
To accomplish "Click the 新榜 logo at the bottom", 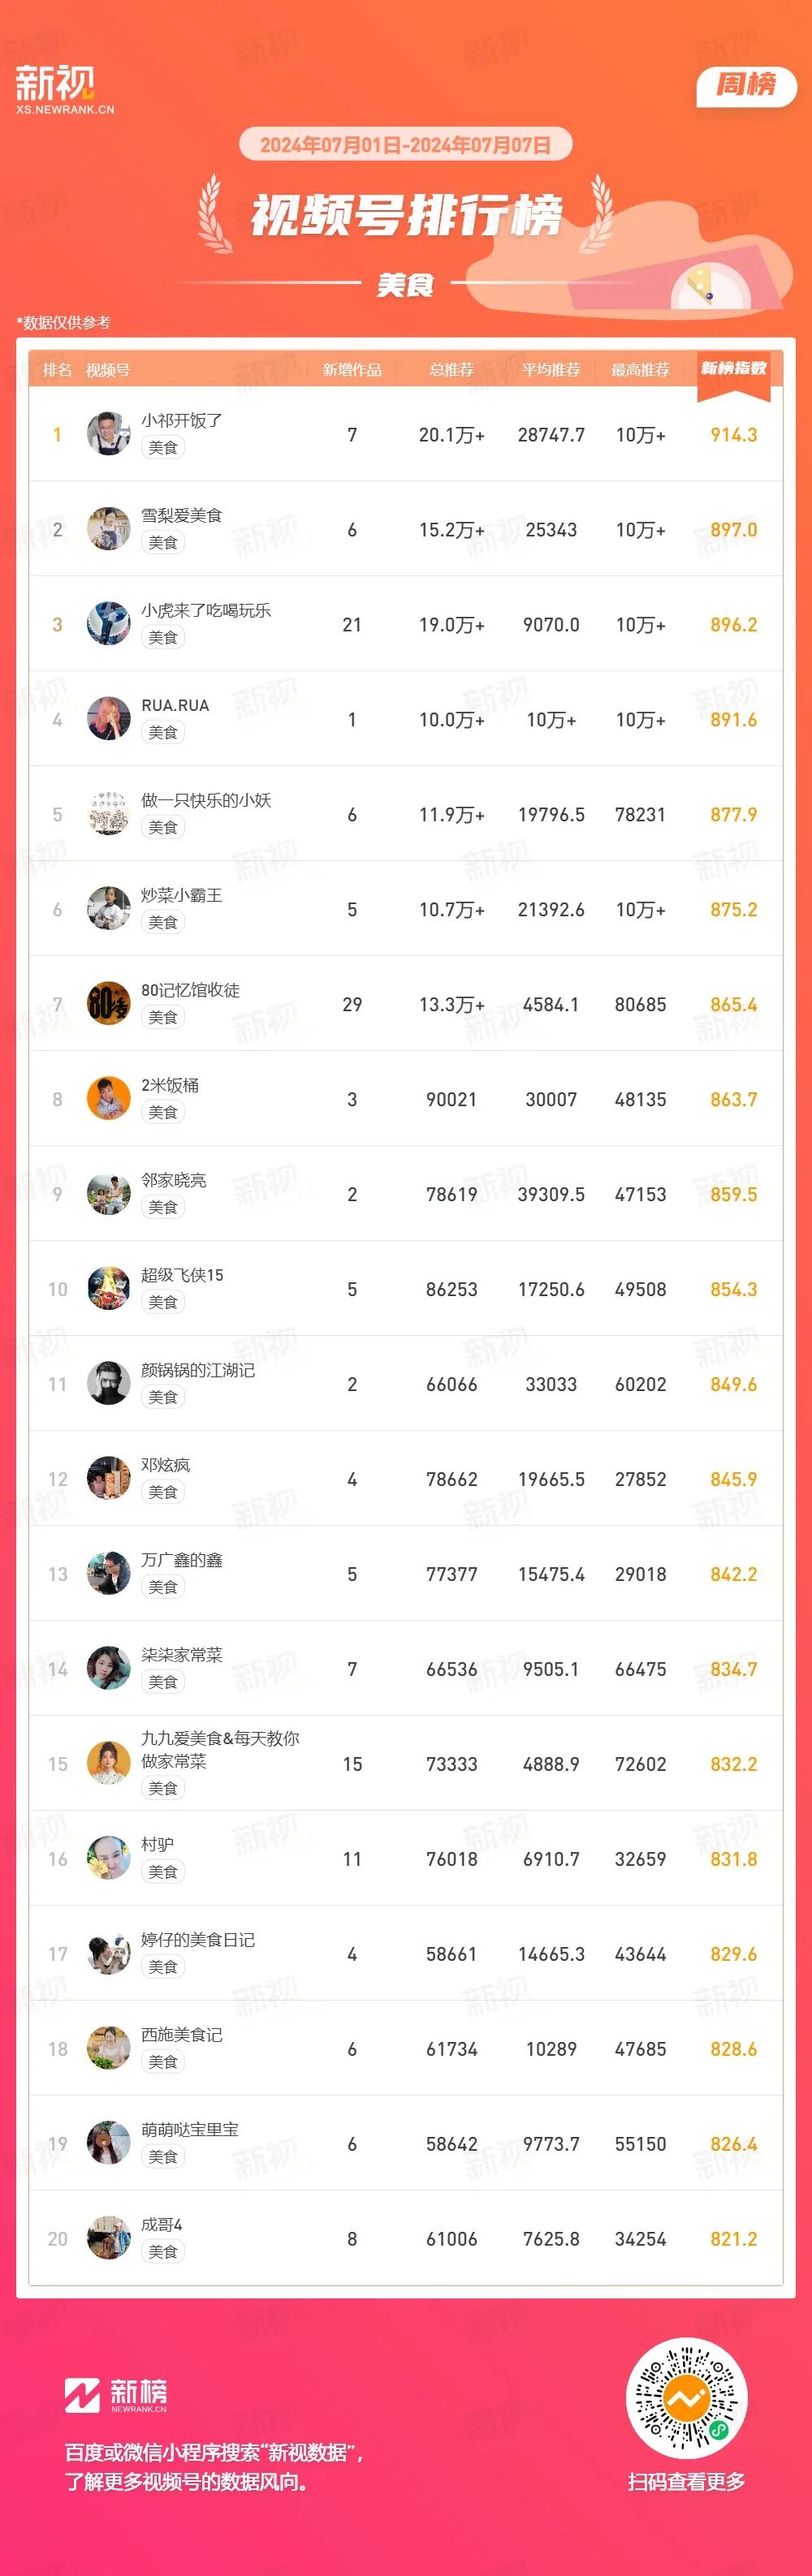I will point(116,2395).
